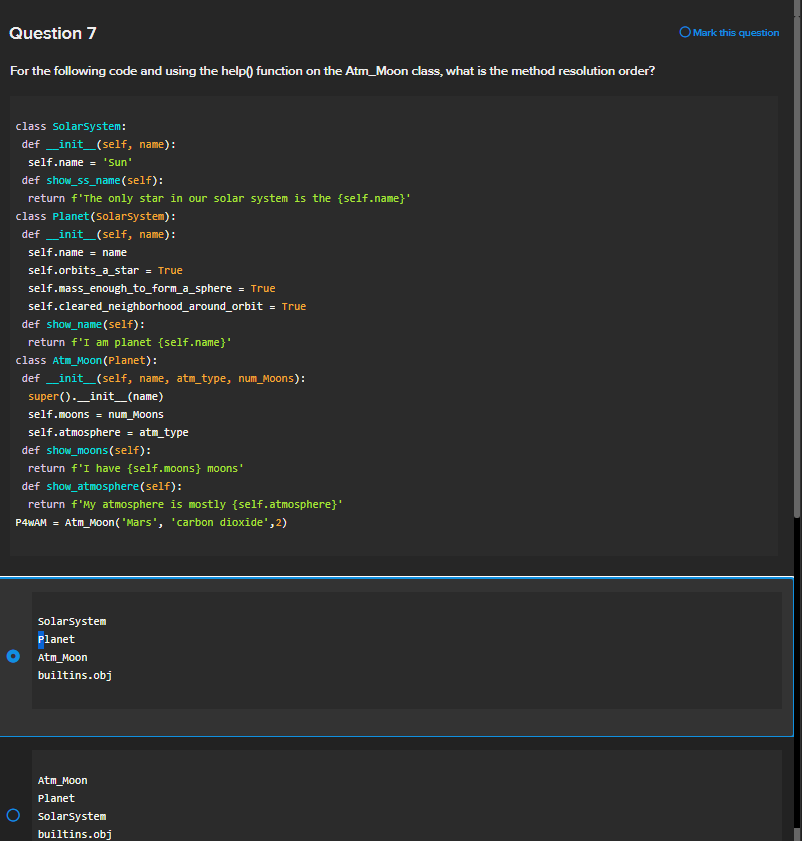Click the P4WAM assignment code line
802x841 pixels.
152,523
